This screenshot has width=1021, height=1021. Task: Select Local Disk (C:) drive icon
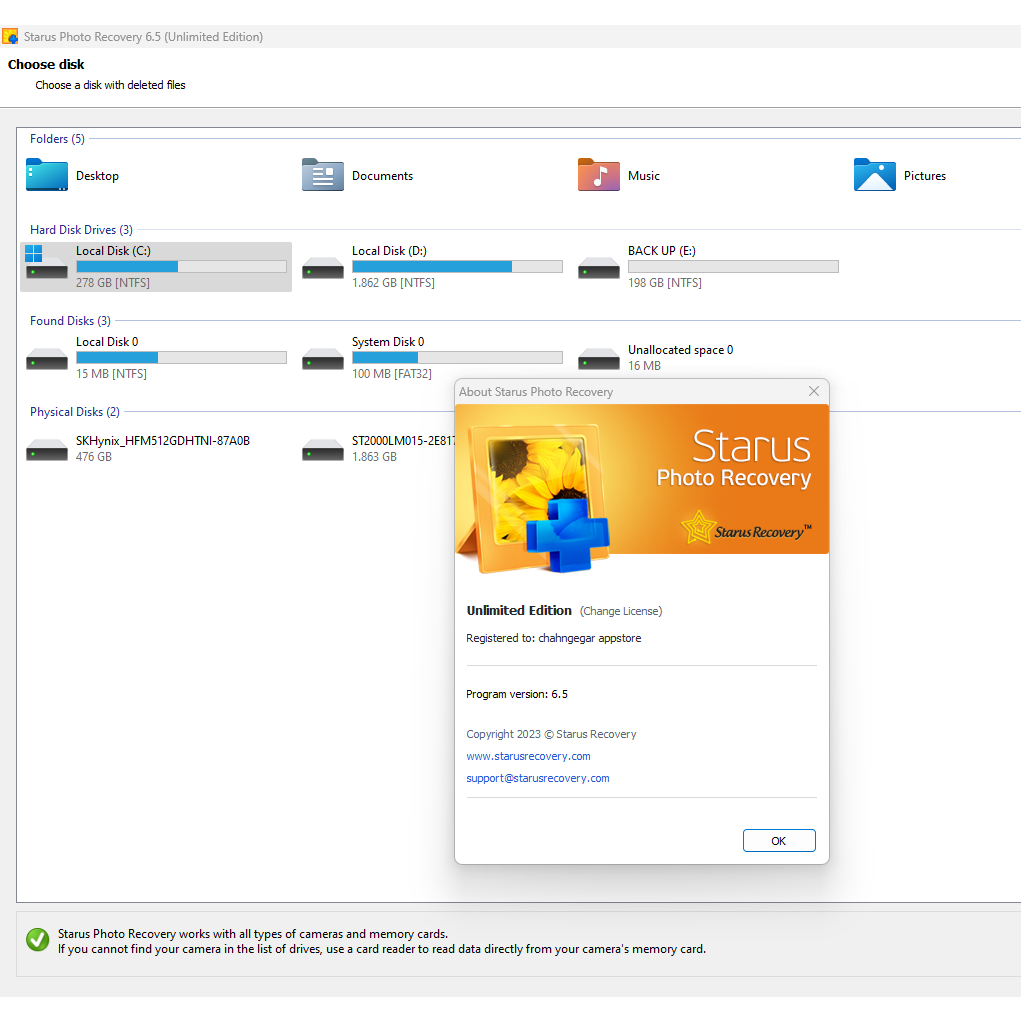(47, 267)
